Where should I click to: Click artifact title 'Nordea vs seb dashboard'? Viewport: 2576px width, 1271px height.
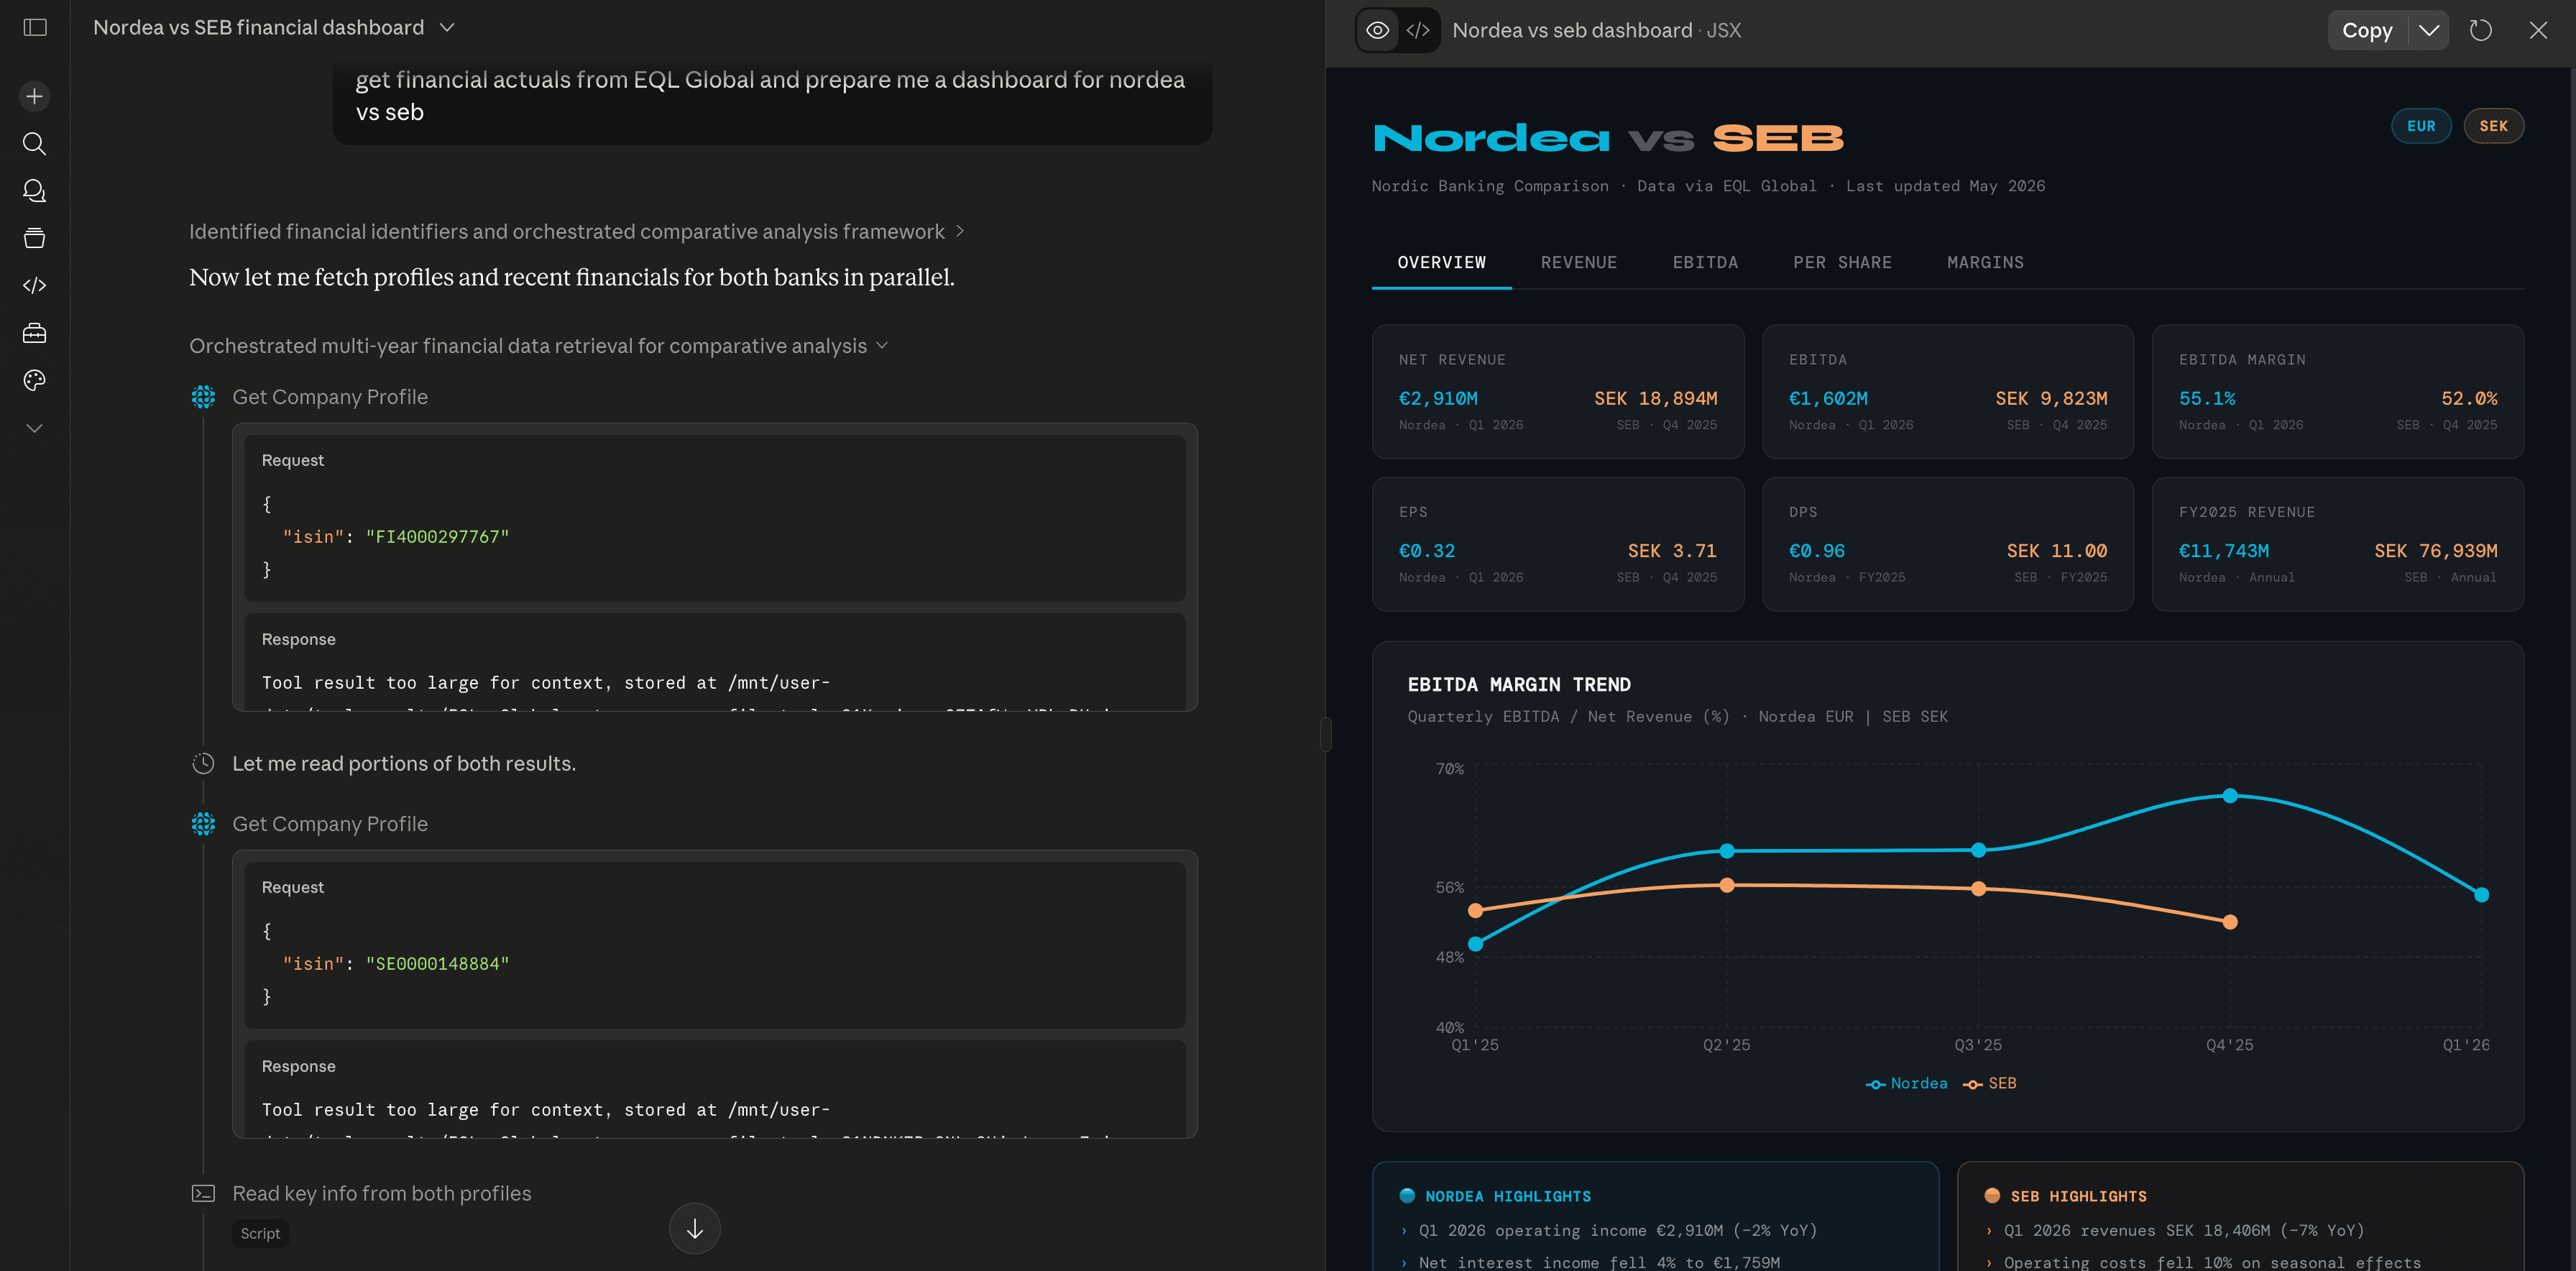1572,30
